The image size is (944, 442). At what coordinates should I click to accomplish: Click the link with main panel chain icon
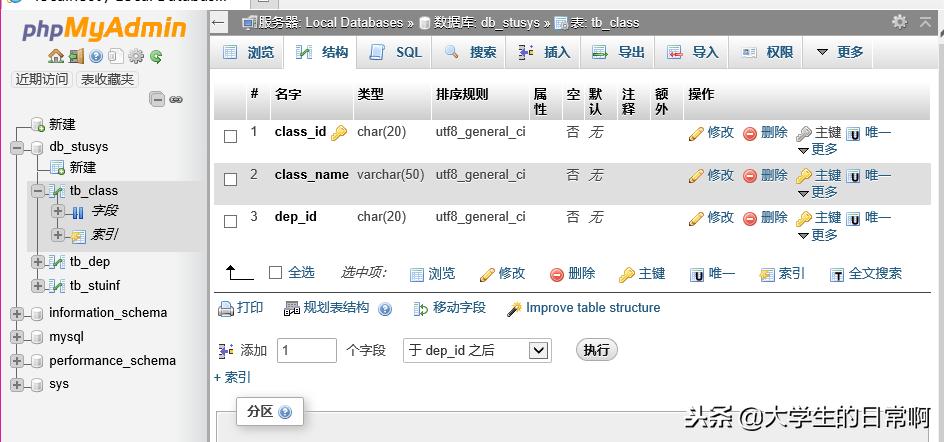pyautogui.click(x=176, y=99)
